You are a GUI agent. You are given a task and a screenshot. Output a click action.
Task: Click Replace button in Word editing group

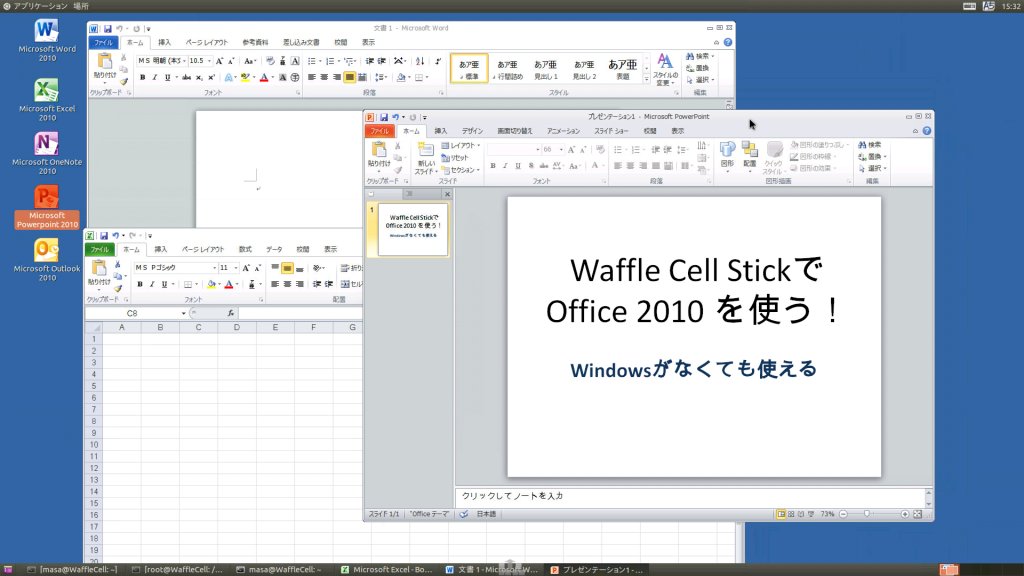click(697, 68)
